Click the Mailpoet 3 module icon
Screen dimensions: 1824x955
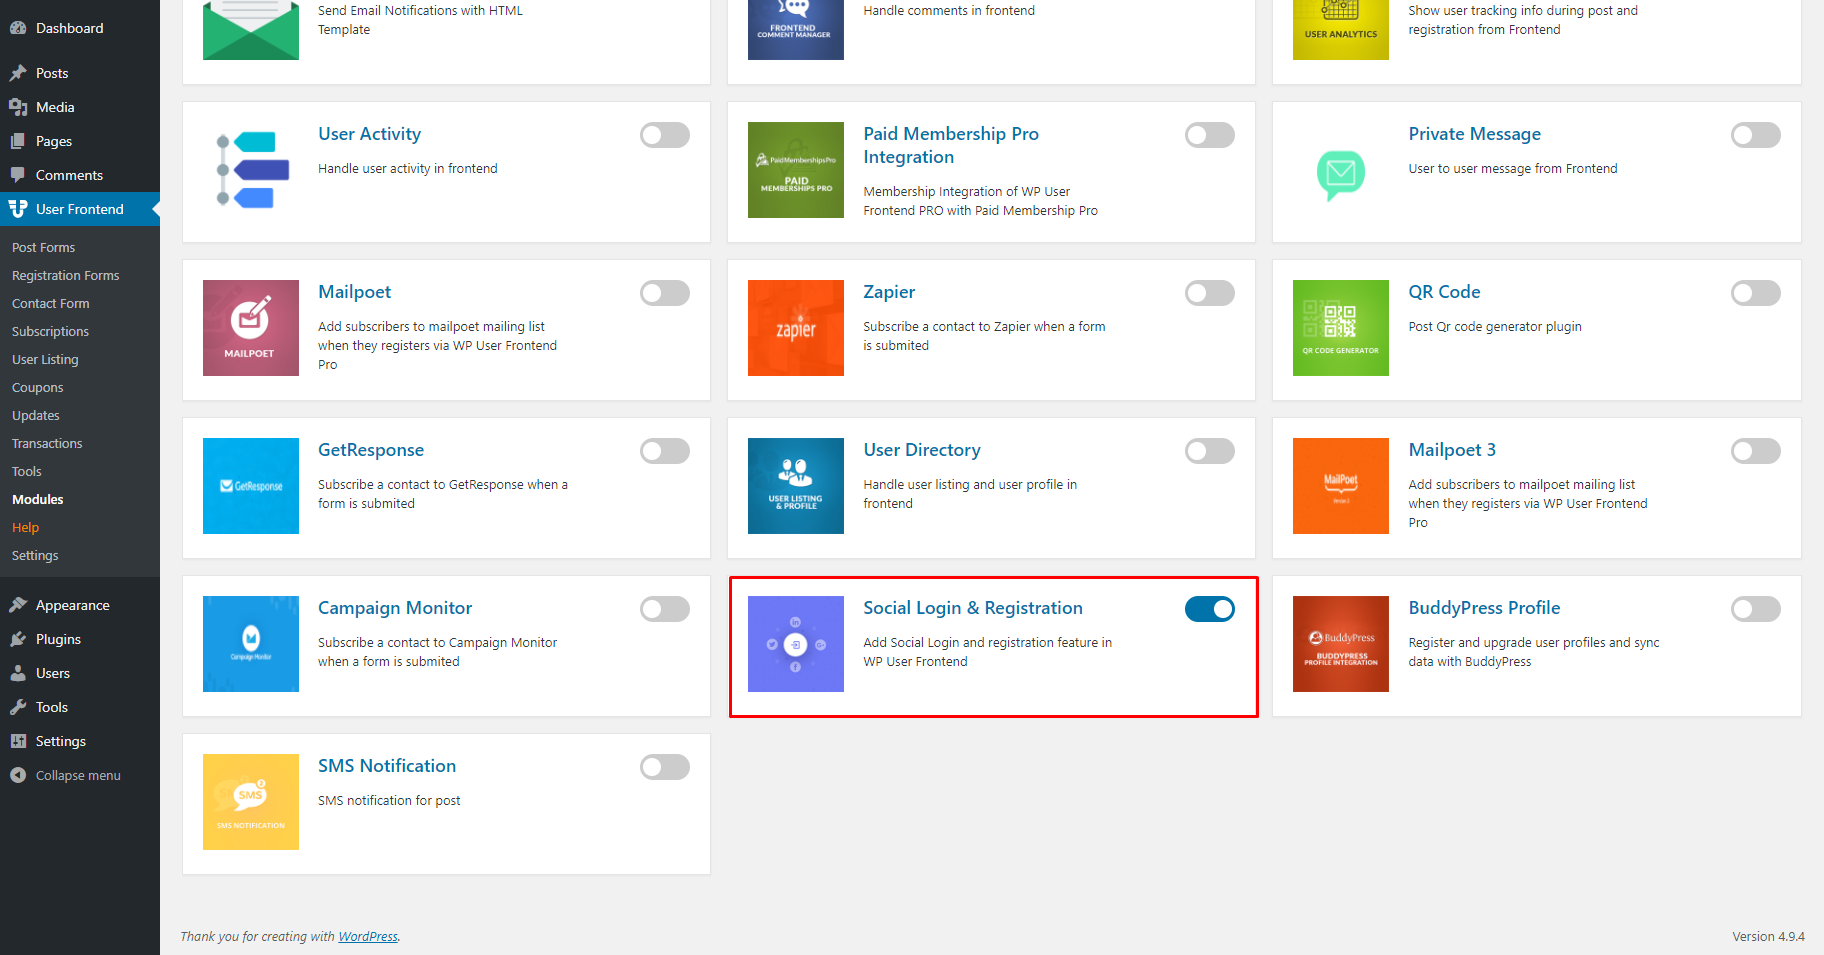(x=1341, y=486)
